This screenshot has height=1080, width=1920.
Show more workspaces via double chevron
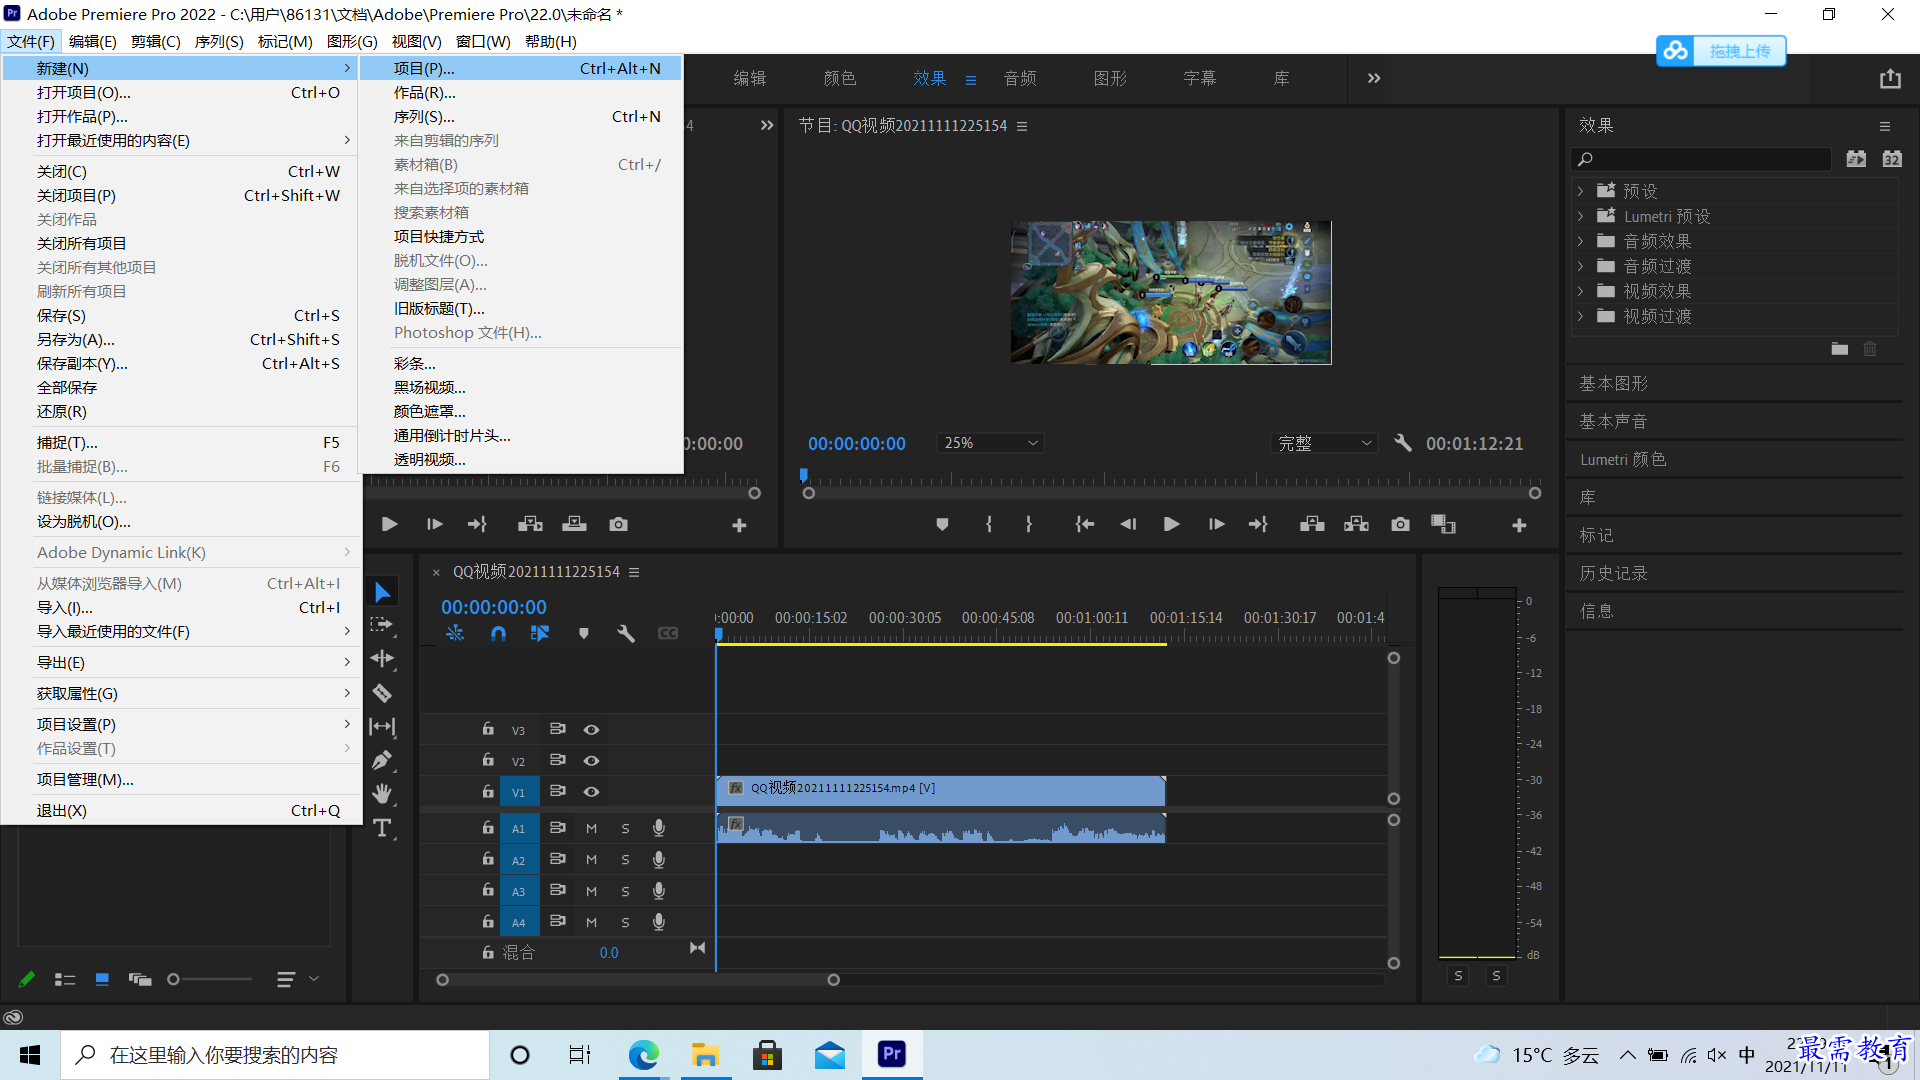(x=1374, y=78)
